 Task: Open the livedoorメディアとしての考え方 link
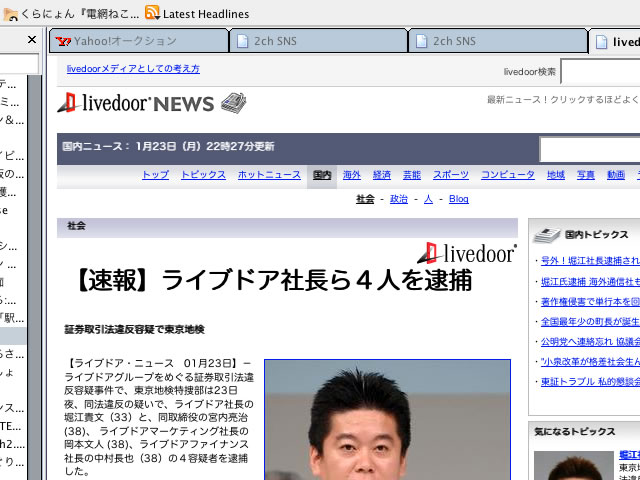[x=133, y=69]
